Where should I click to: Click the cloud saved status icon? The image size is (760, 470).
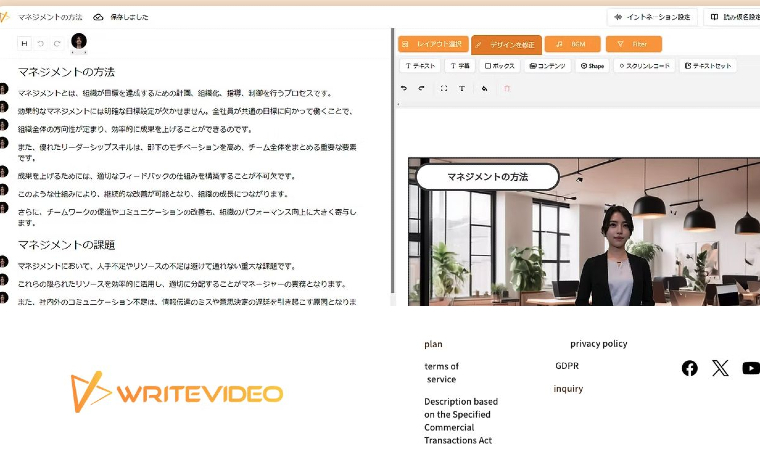click(x=98, y=17)
